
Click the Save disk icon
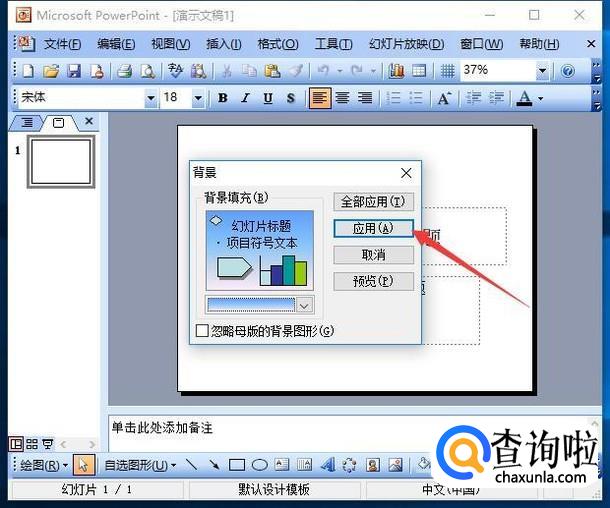[x=74, y=71]
